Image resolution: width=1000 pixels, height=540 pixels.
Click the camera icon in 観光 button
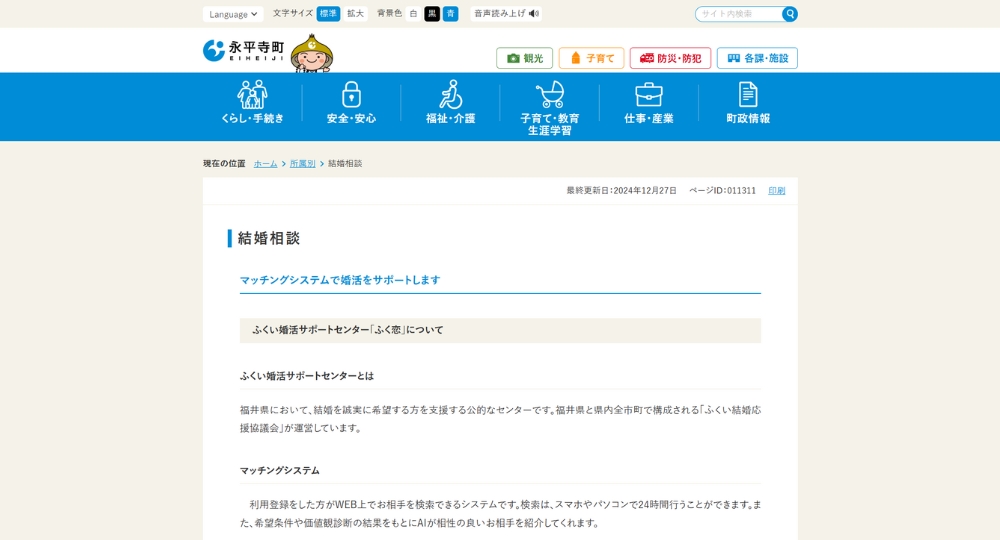click(513, 58)
